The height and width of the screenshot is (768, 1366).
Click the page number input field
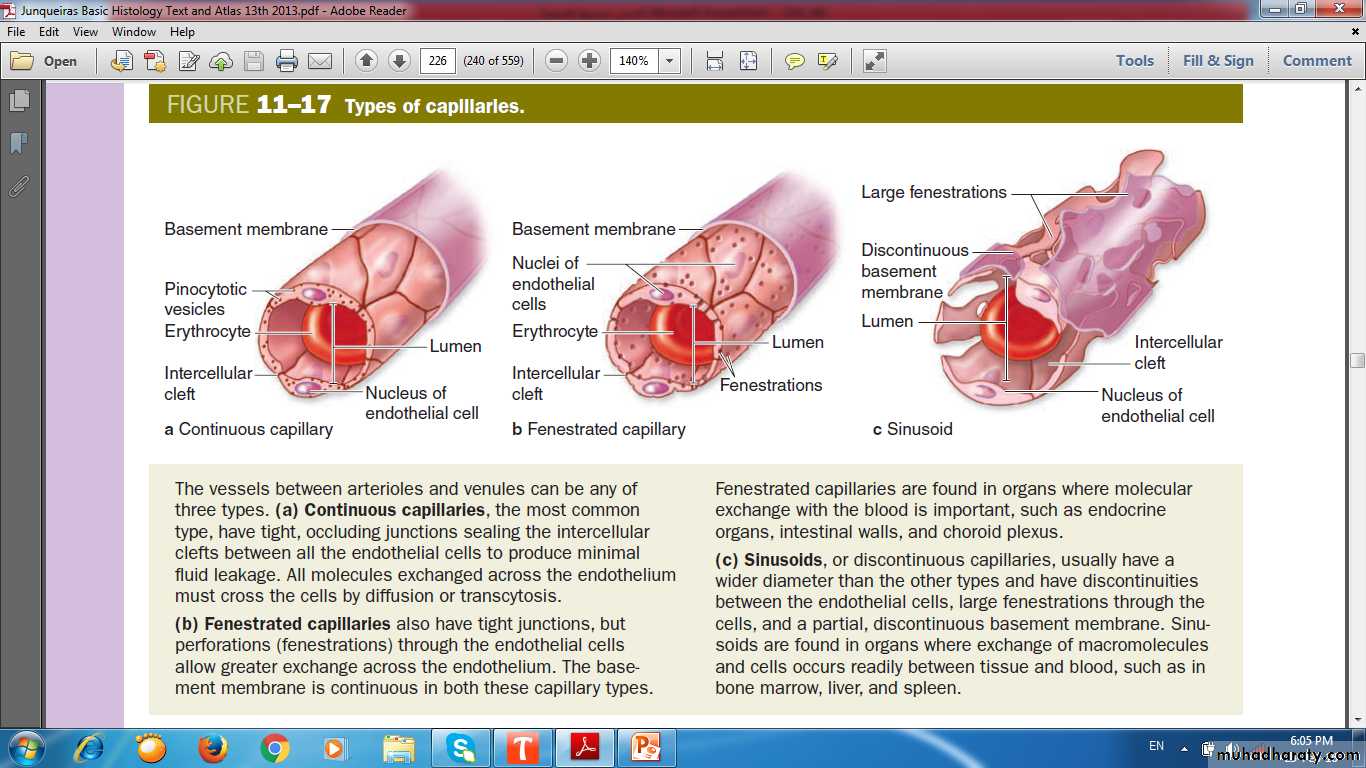click(x=437, y=61)
